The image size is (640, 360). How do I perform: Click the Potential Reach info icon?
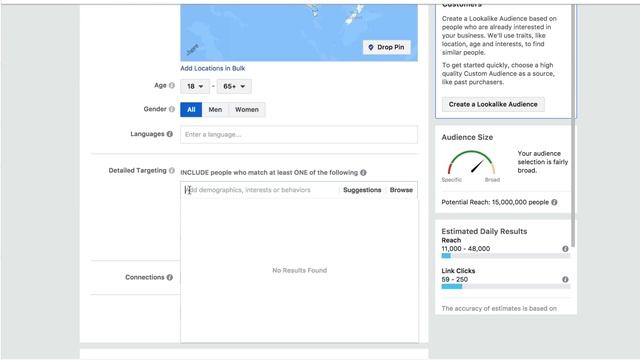(554, 202)
